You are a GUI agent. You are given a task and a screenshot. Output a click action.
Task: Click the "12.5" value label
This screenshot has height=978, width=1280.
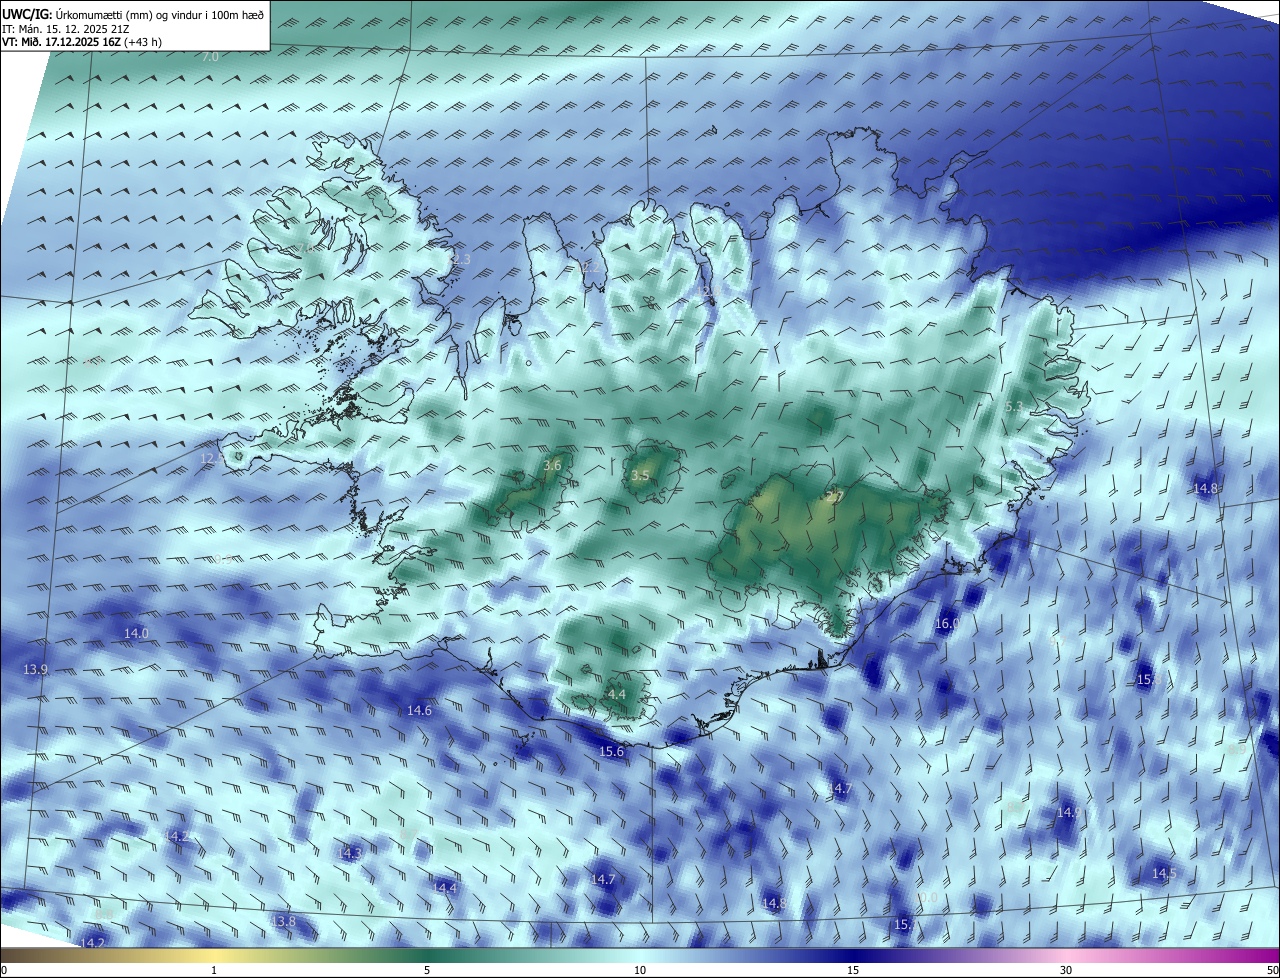pos(212,459)
